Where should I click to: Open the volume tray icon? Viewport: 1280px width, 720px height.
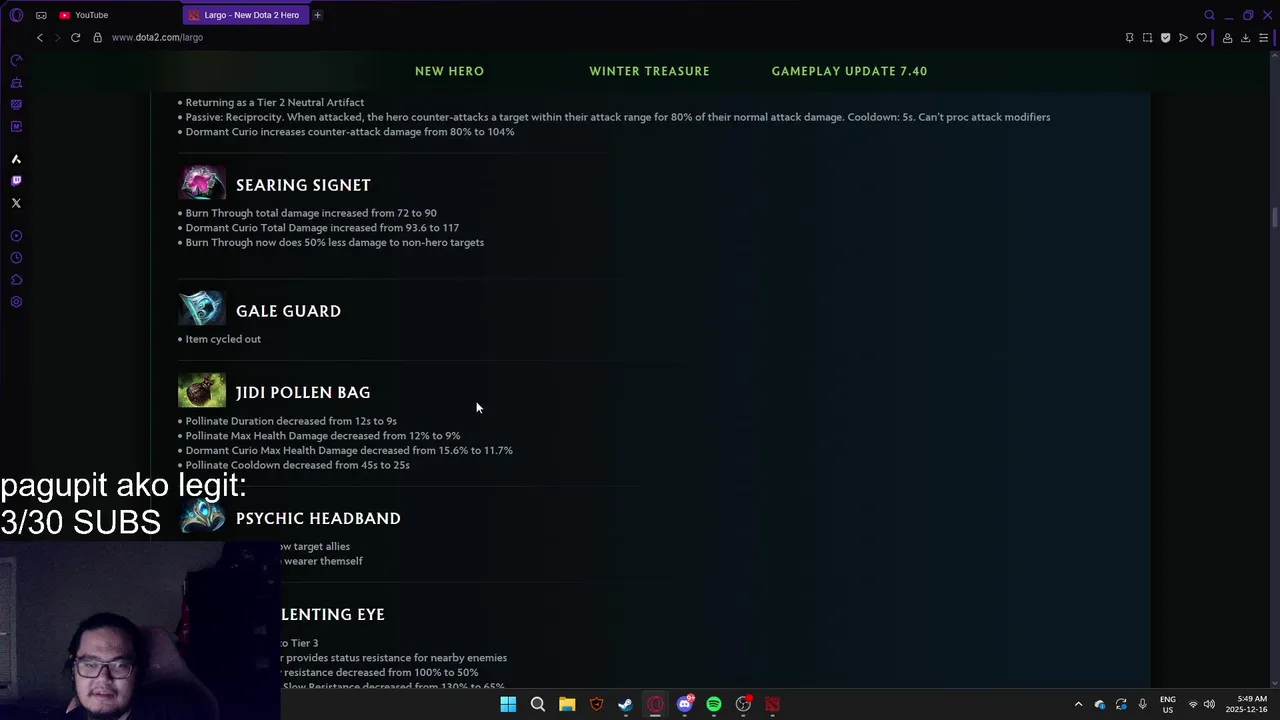pos(1209,704)
